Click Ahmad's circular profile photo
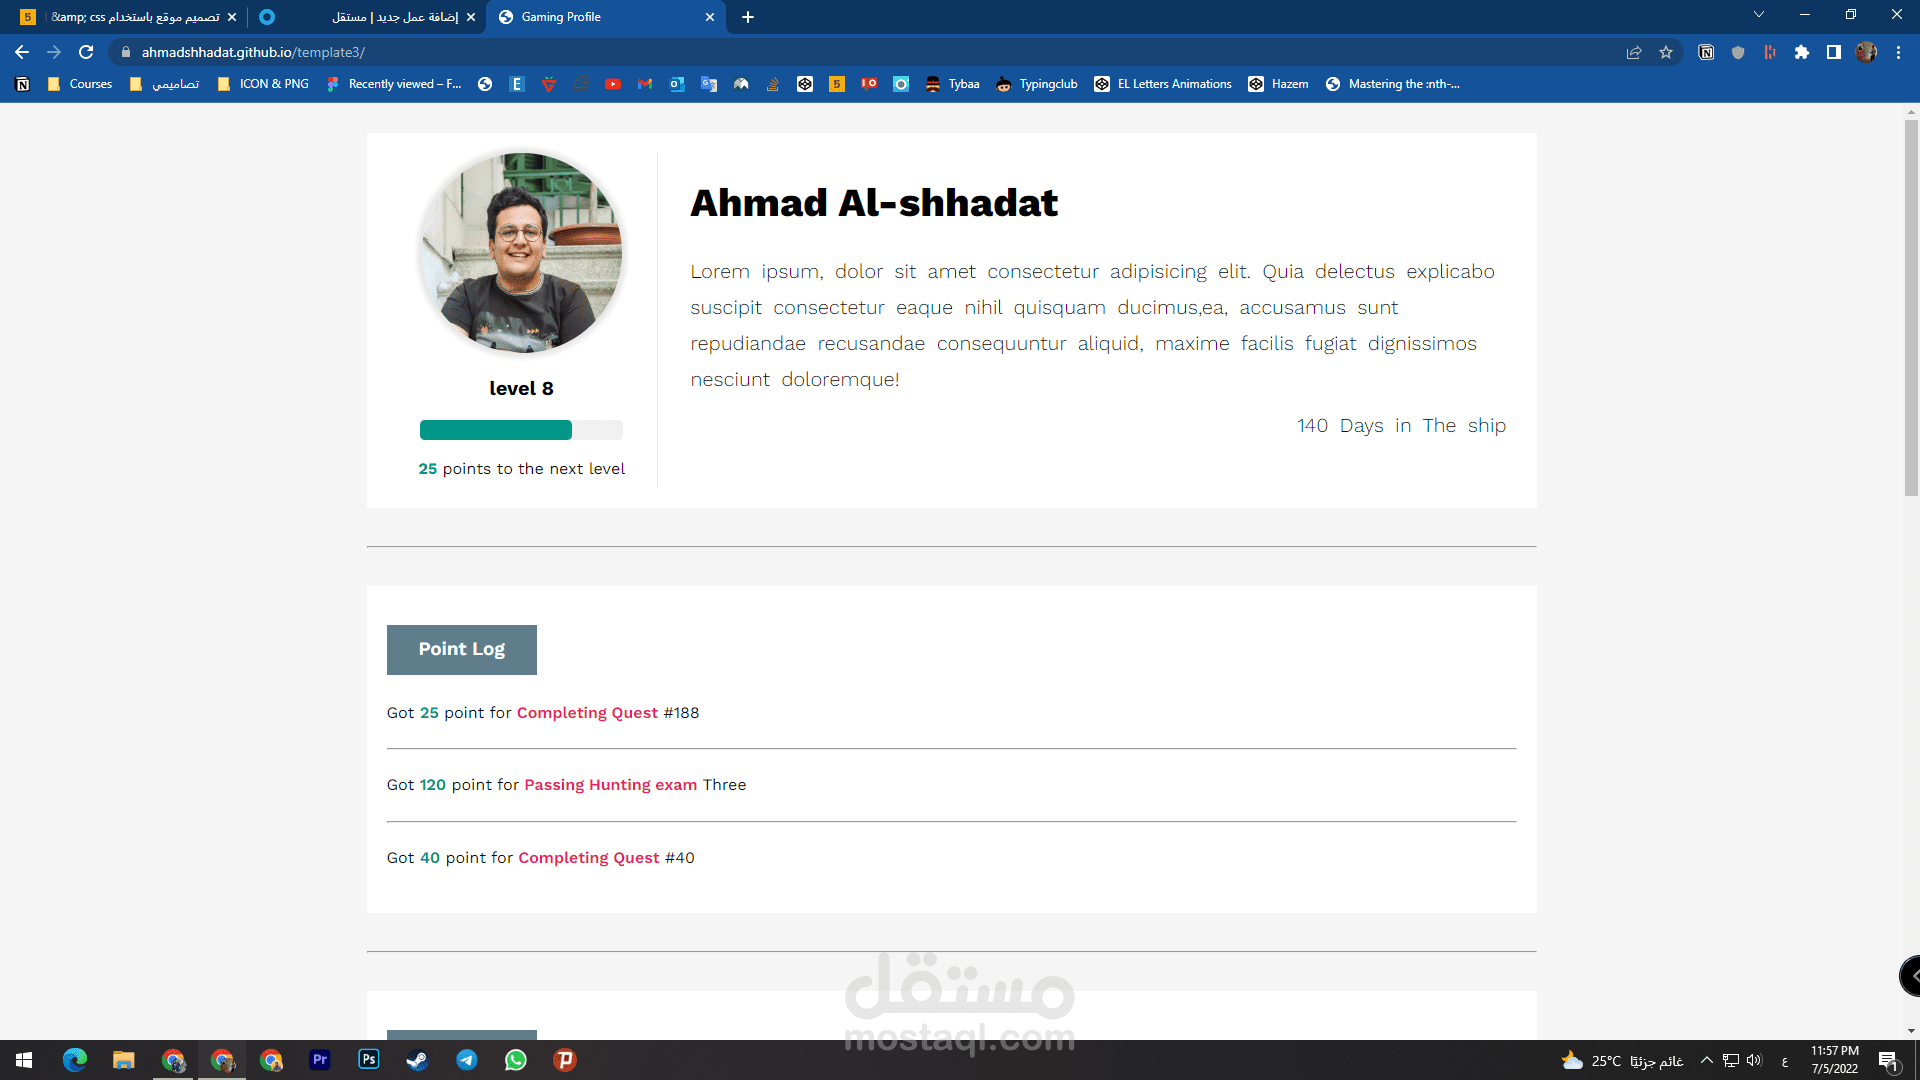This screenshot has height=1080, width=1920. (x=522, y=253)
